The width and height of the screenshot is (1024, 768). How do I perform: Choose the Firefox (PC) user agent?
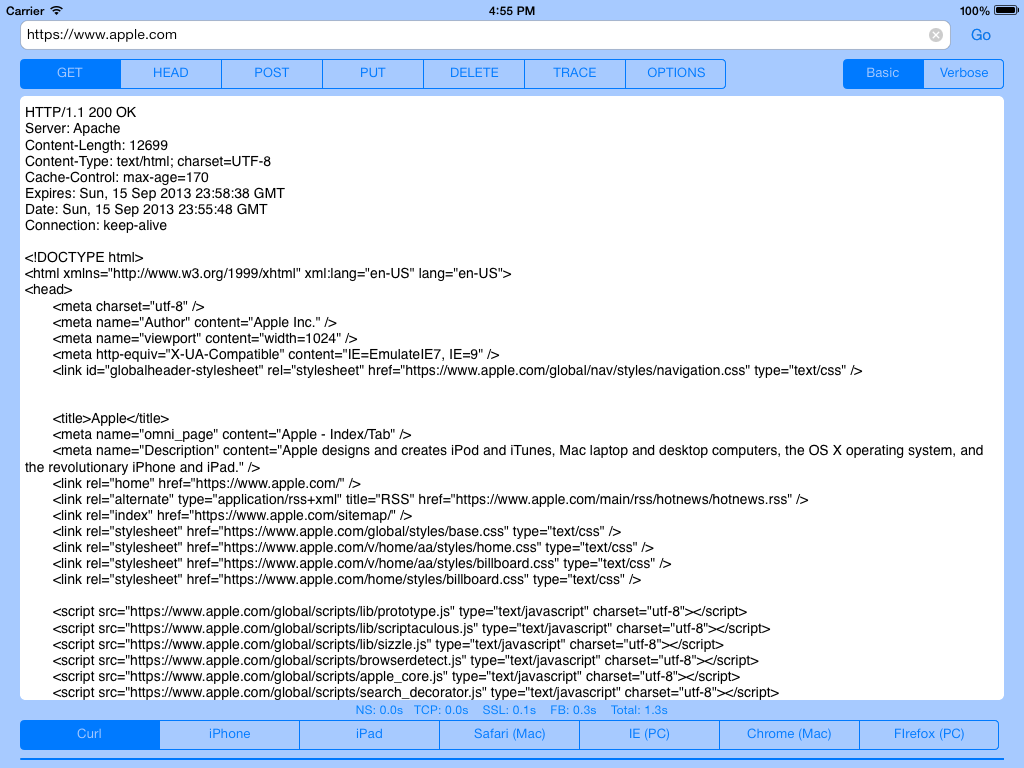point(929,734)
